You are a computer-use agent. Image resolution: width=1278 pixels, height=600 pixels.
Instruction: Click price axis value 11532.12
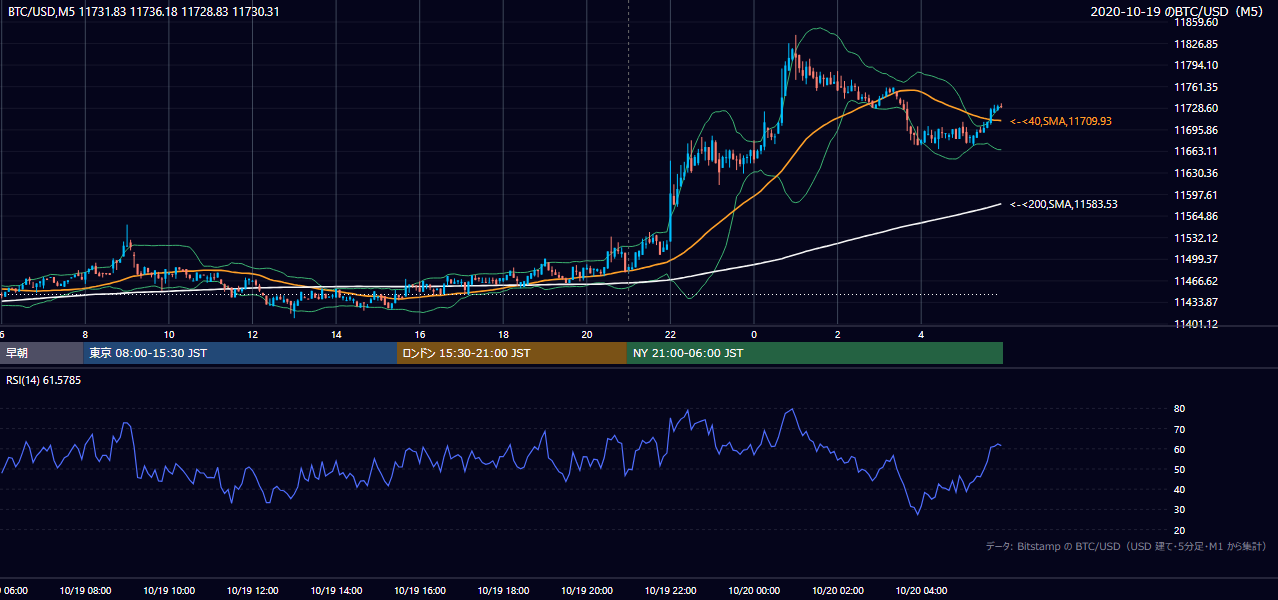coord(1196,238)
